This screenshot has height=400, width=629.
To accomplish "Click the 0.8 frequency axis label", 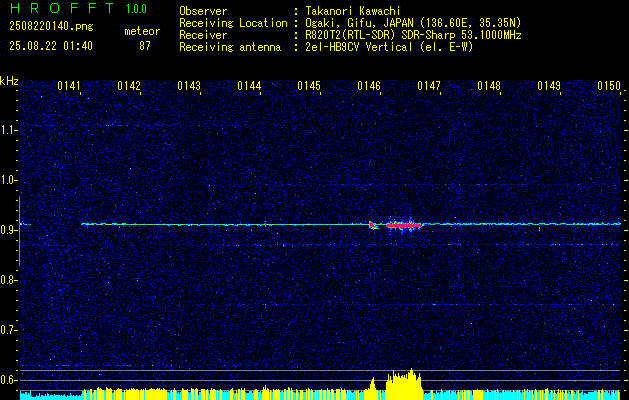I will click(x=9, y=280).
